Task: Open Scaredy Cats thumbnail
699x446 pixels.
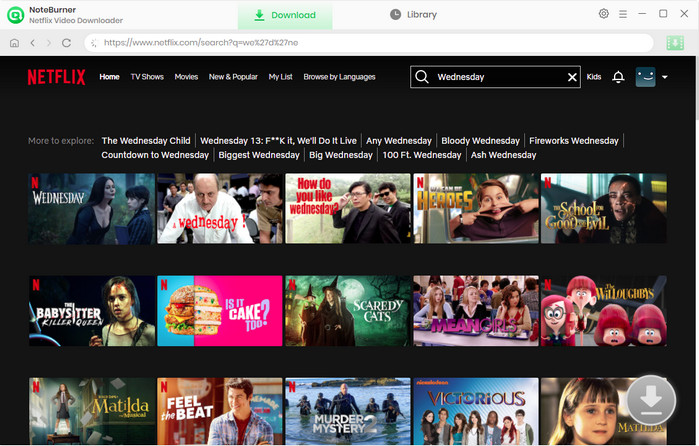Action: 348,311
